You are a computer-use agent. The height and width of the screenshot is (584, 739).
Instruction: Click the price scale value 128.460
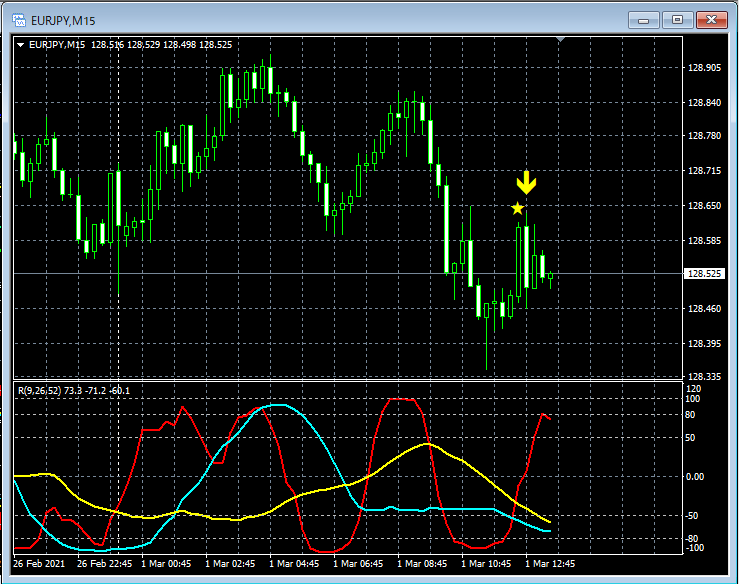[x=704, y=309]
